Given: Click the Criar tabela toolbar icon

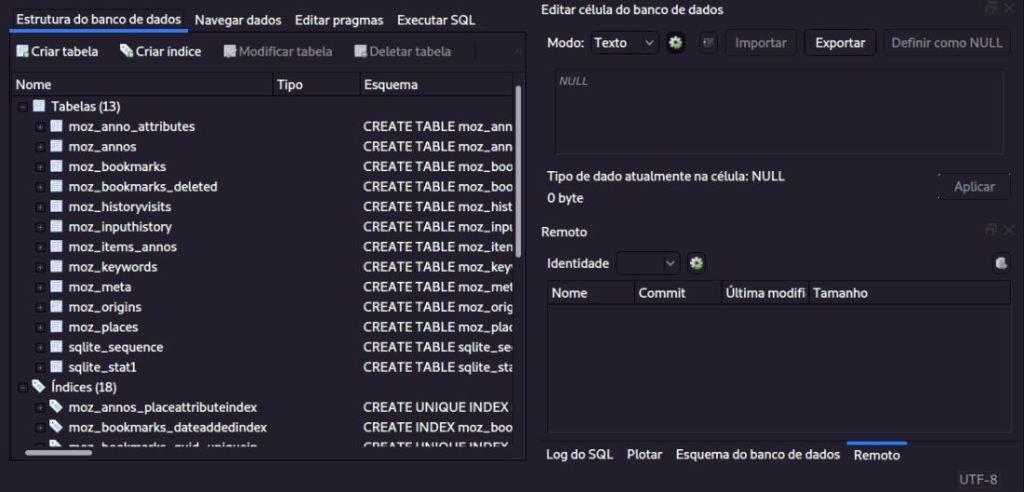Looking at the screenshot, I should pyautogui.click(x=22, y=51).
